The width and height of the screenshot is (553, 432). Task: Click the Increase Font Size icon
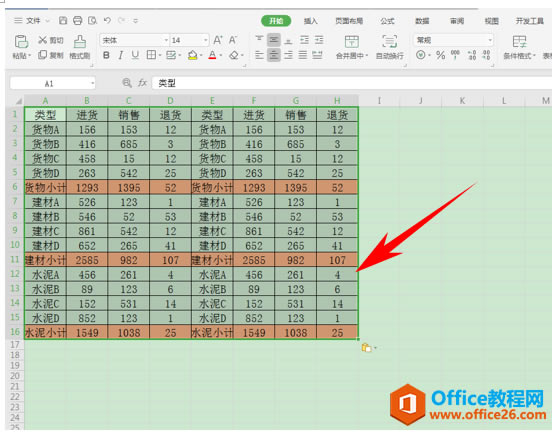[218, 40]
